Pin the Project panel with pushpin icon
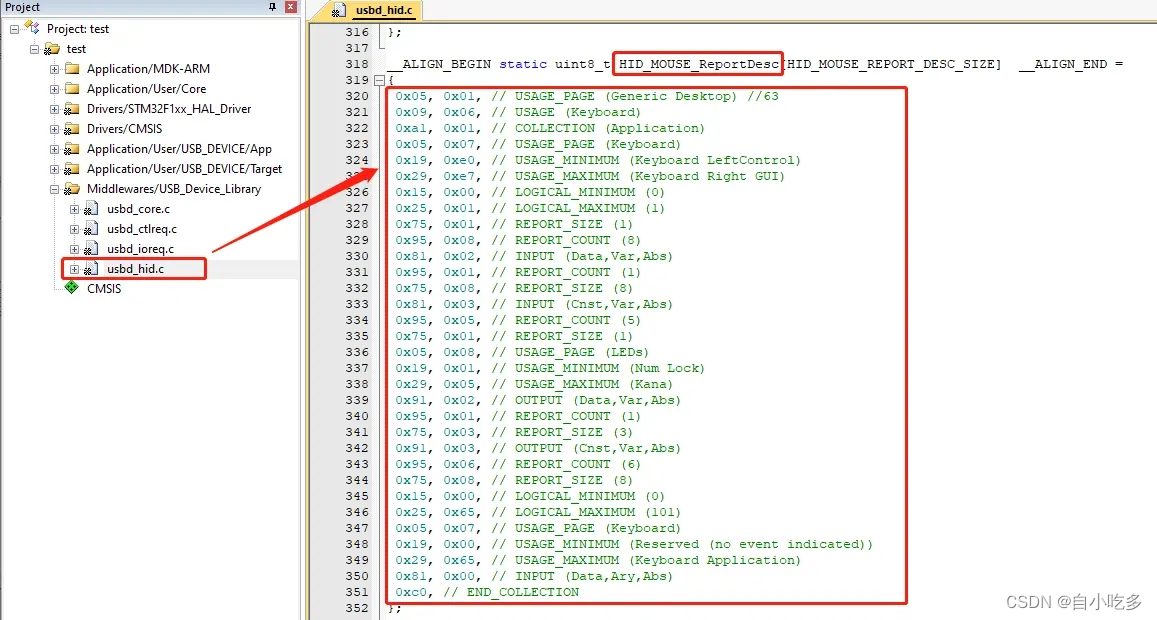The image size is (1157, 620). [x=272, y=7]
